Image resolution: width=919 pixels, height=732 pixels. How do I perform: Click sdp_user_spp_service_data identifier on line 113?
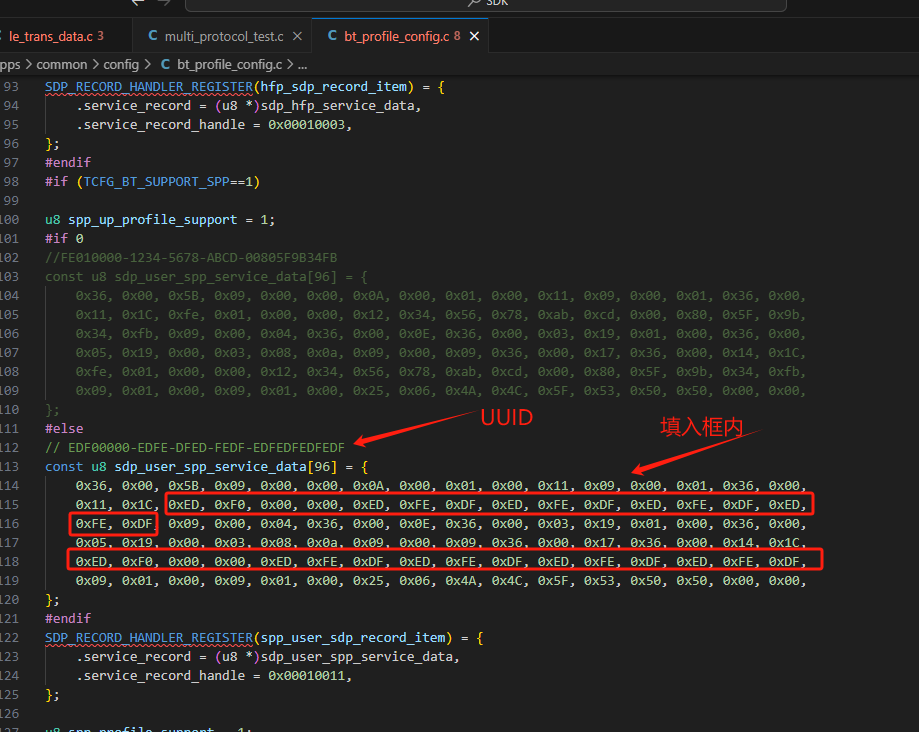(x=210, y=467)
